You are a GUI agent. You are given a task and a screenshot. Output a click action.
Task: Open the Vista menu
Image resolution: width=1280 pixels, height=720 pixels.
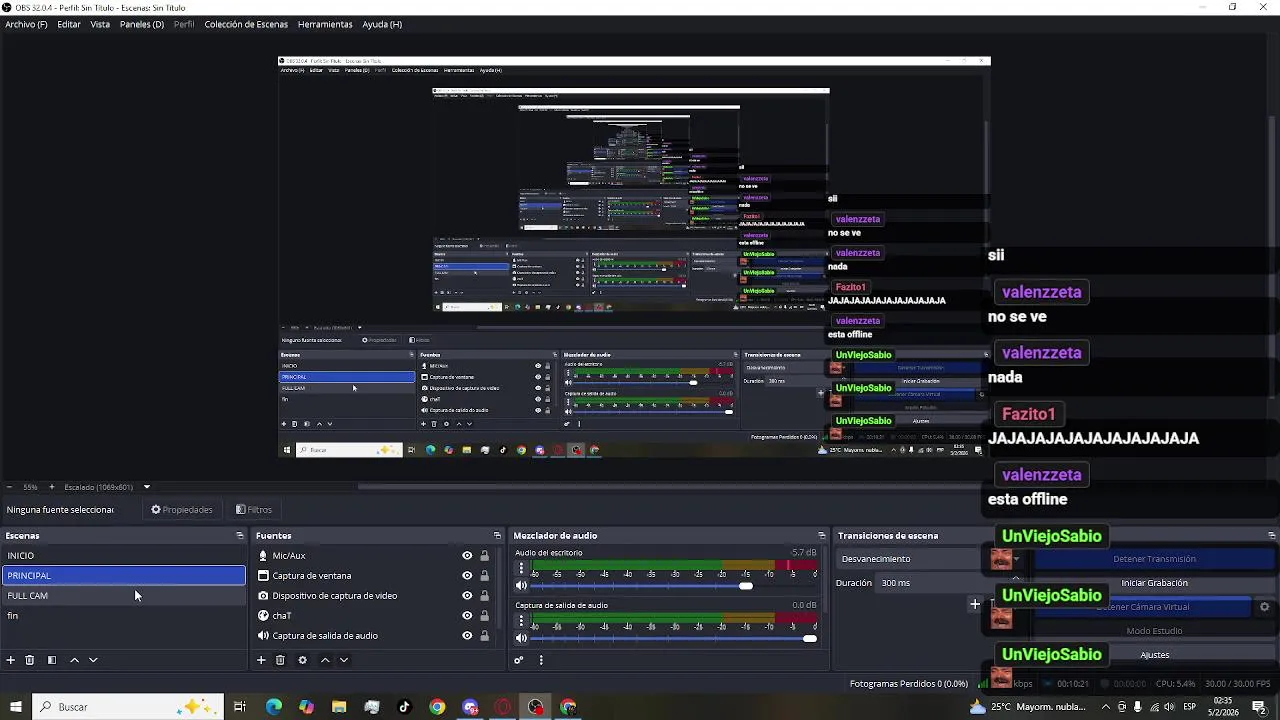[x=100, y=24]
